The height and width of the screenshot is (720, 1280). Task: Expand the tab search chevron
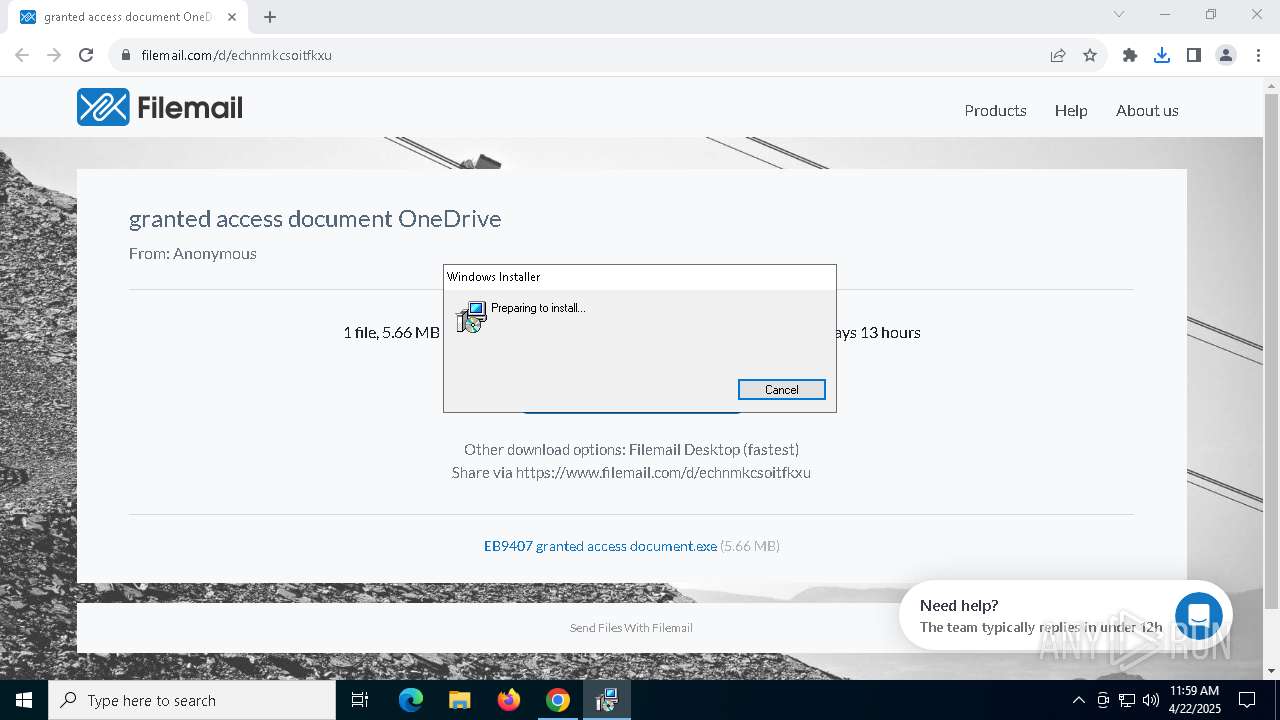click(1119, 14)
